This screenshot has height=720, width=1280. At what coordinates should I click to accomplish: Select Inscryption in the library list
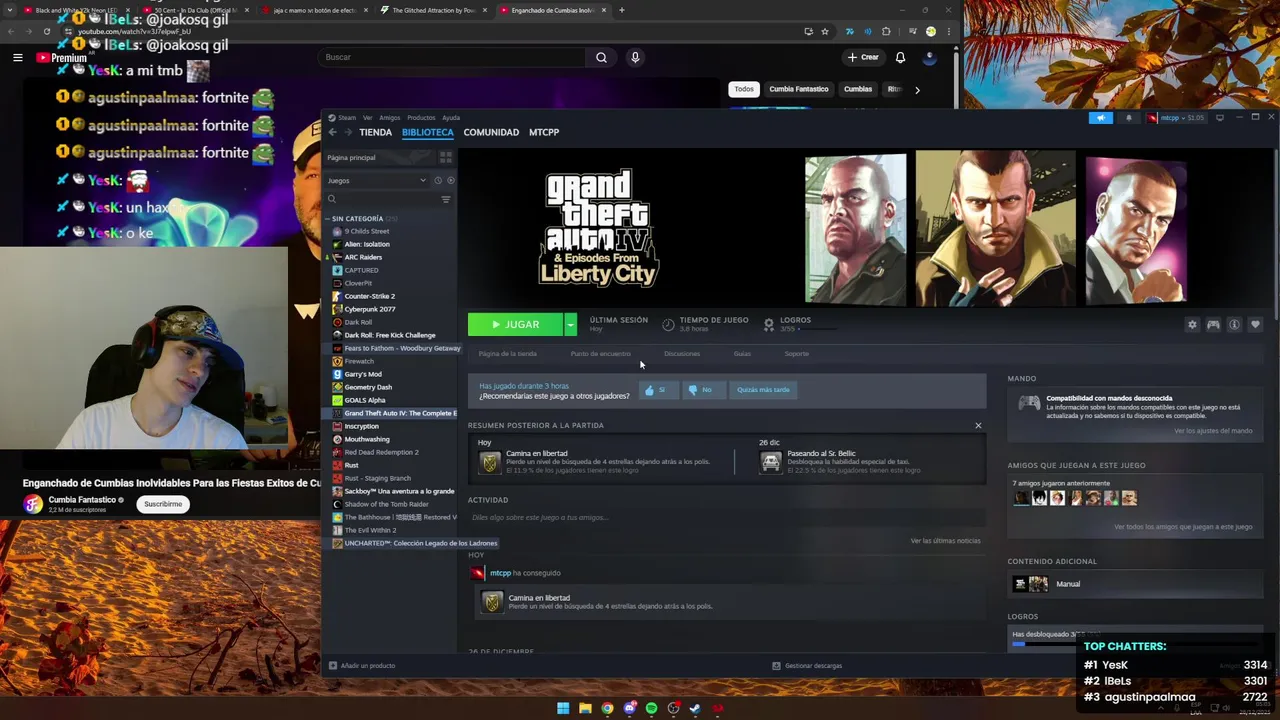click(361, 426)
